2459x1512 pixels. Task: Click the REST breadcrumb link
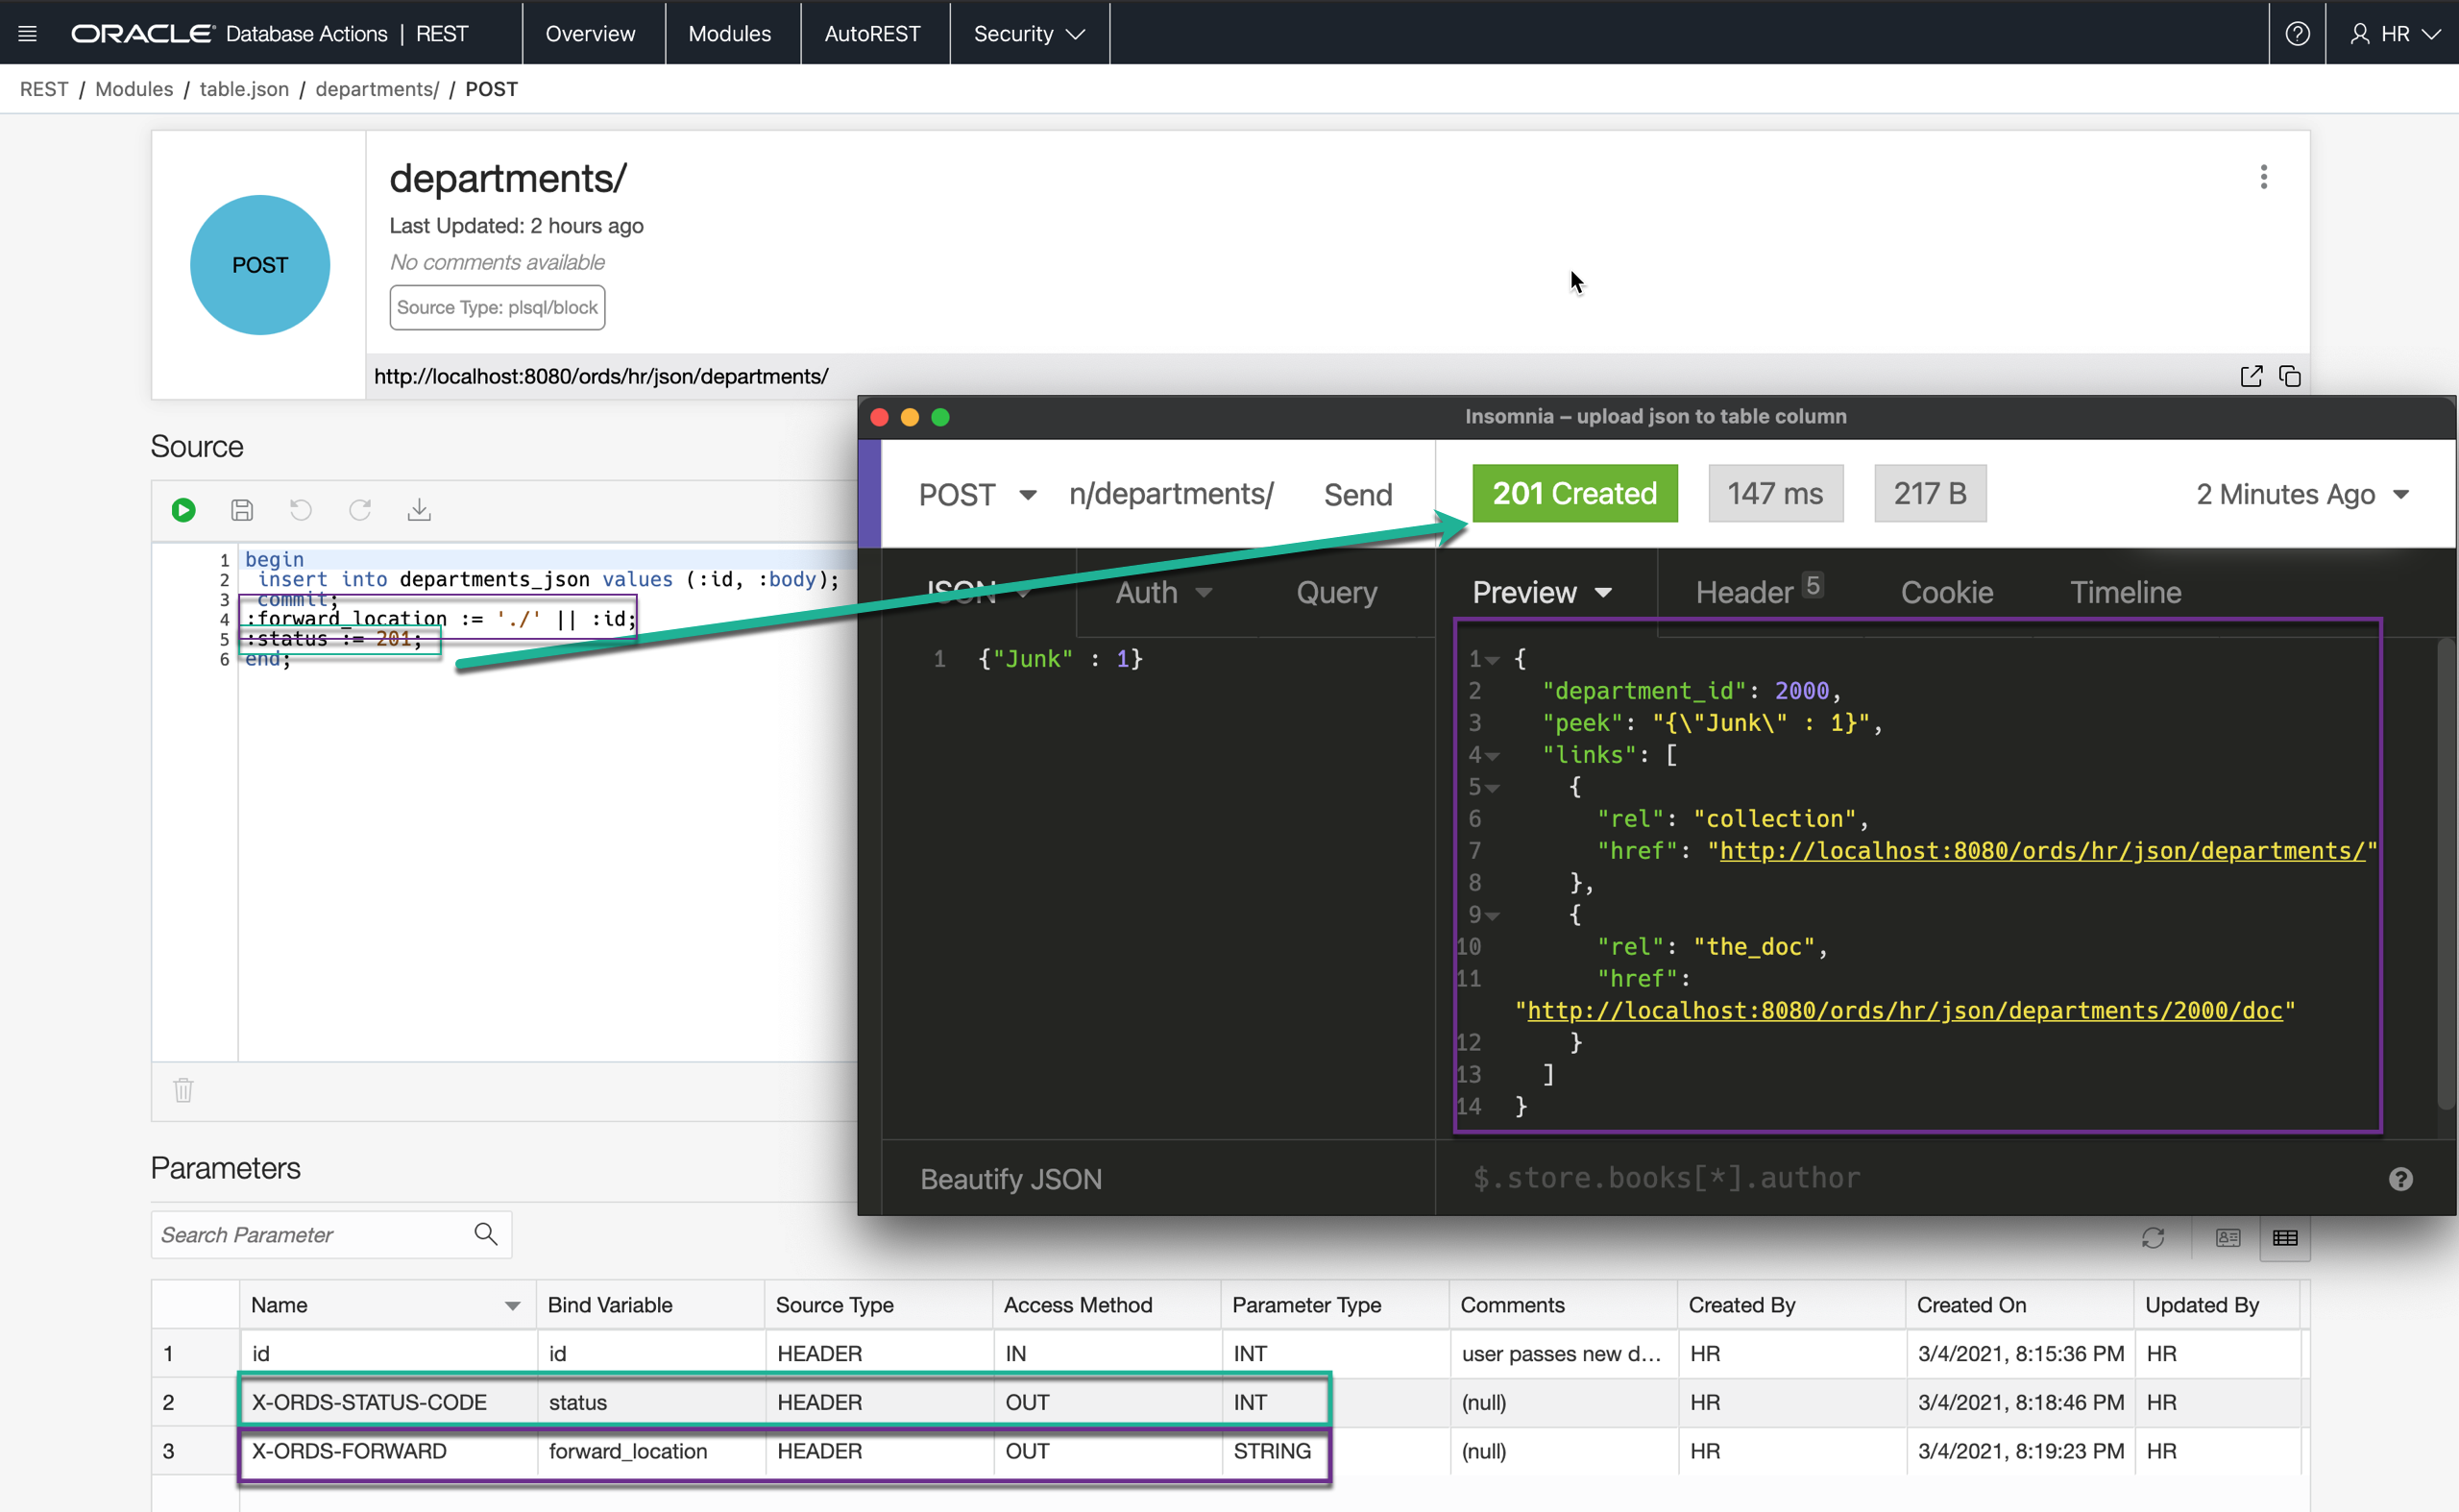click(x=44, y=89)
